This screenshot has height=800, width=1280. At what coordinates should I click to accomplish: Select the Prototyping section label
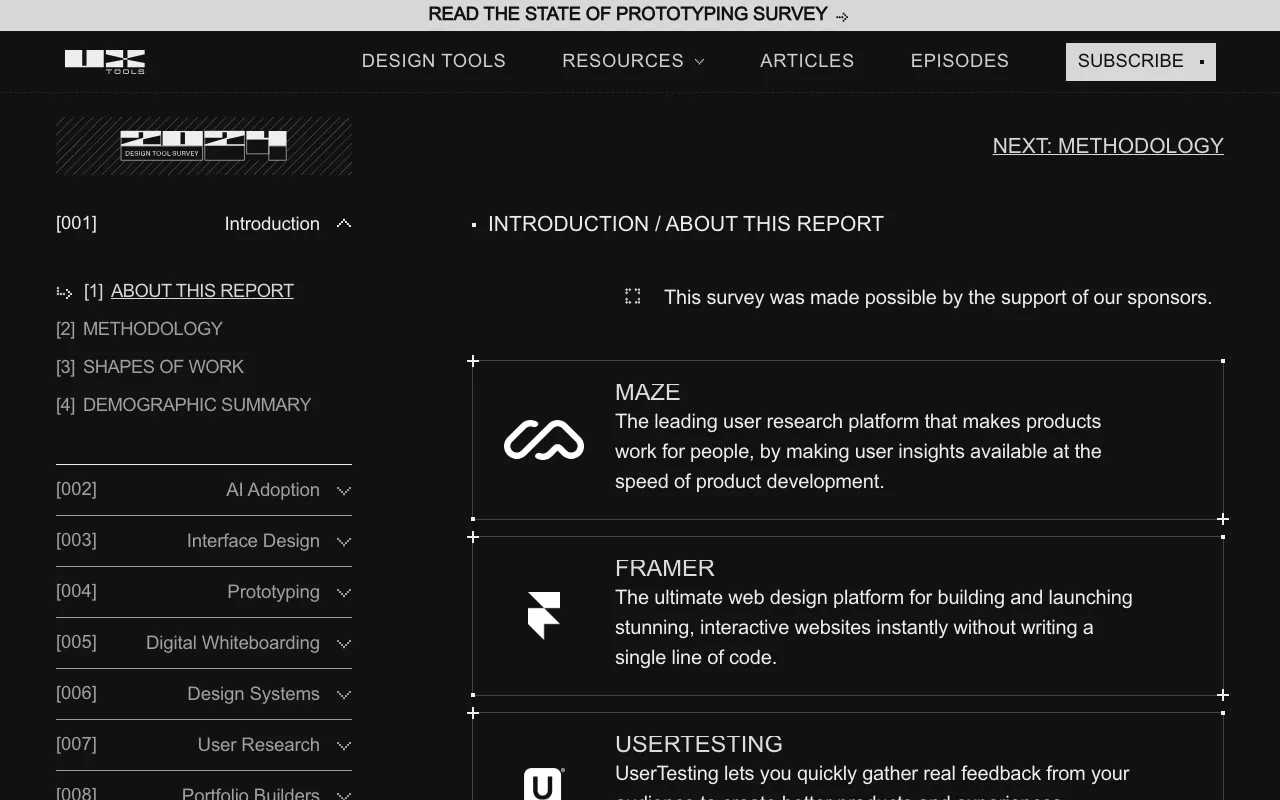(273, 592)
